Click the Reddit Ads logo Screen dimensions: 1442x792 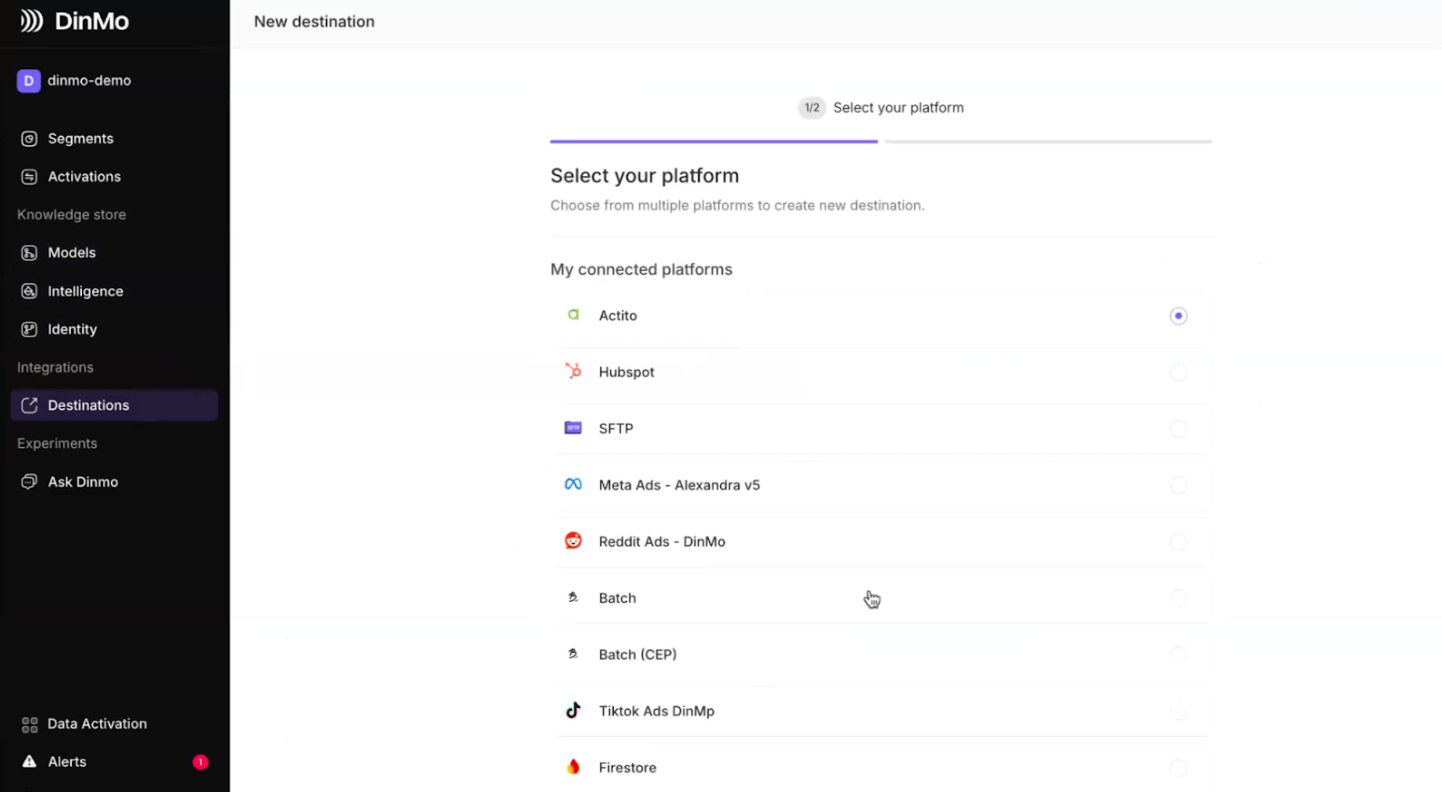pyautogui.click(x=573, y=541)
